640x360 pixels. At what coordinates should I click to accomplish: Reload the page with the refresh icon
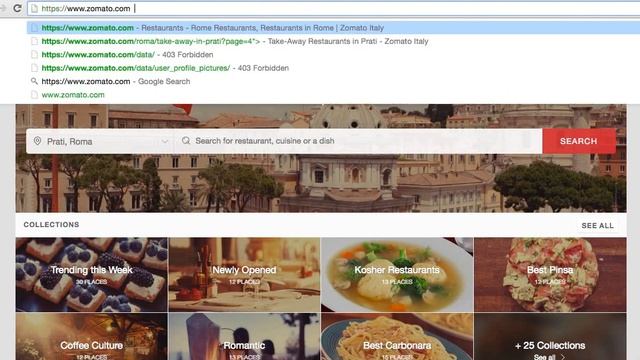click(17, 8)
